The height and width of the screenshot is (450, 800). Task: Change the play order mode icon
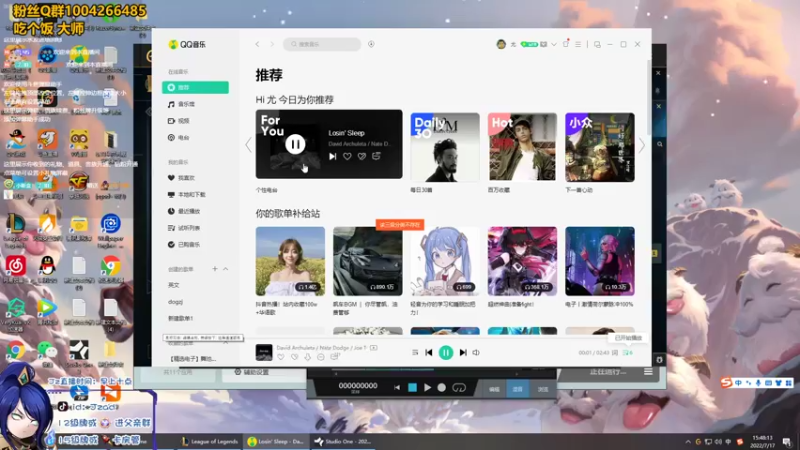click(x=415, y=353)
